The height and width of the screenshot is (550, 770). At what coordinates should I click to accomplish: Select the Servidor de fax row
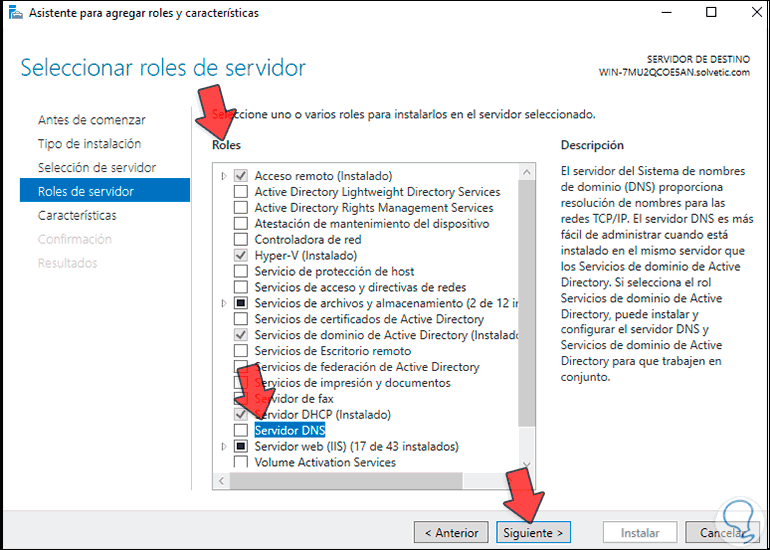click(294, 398)
